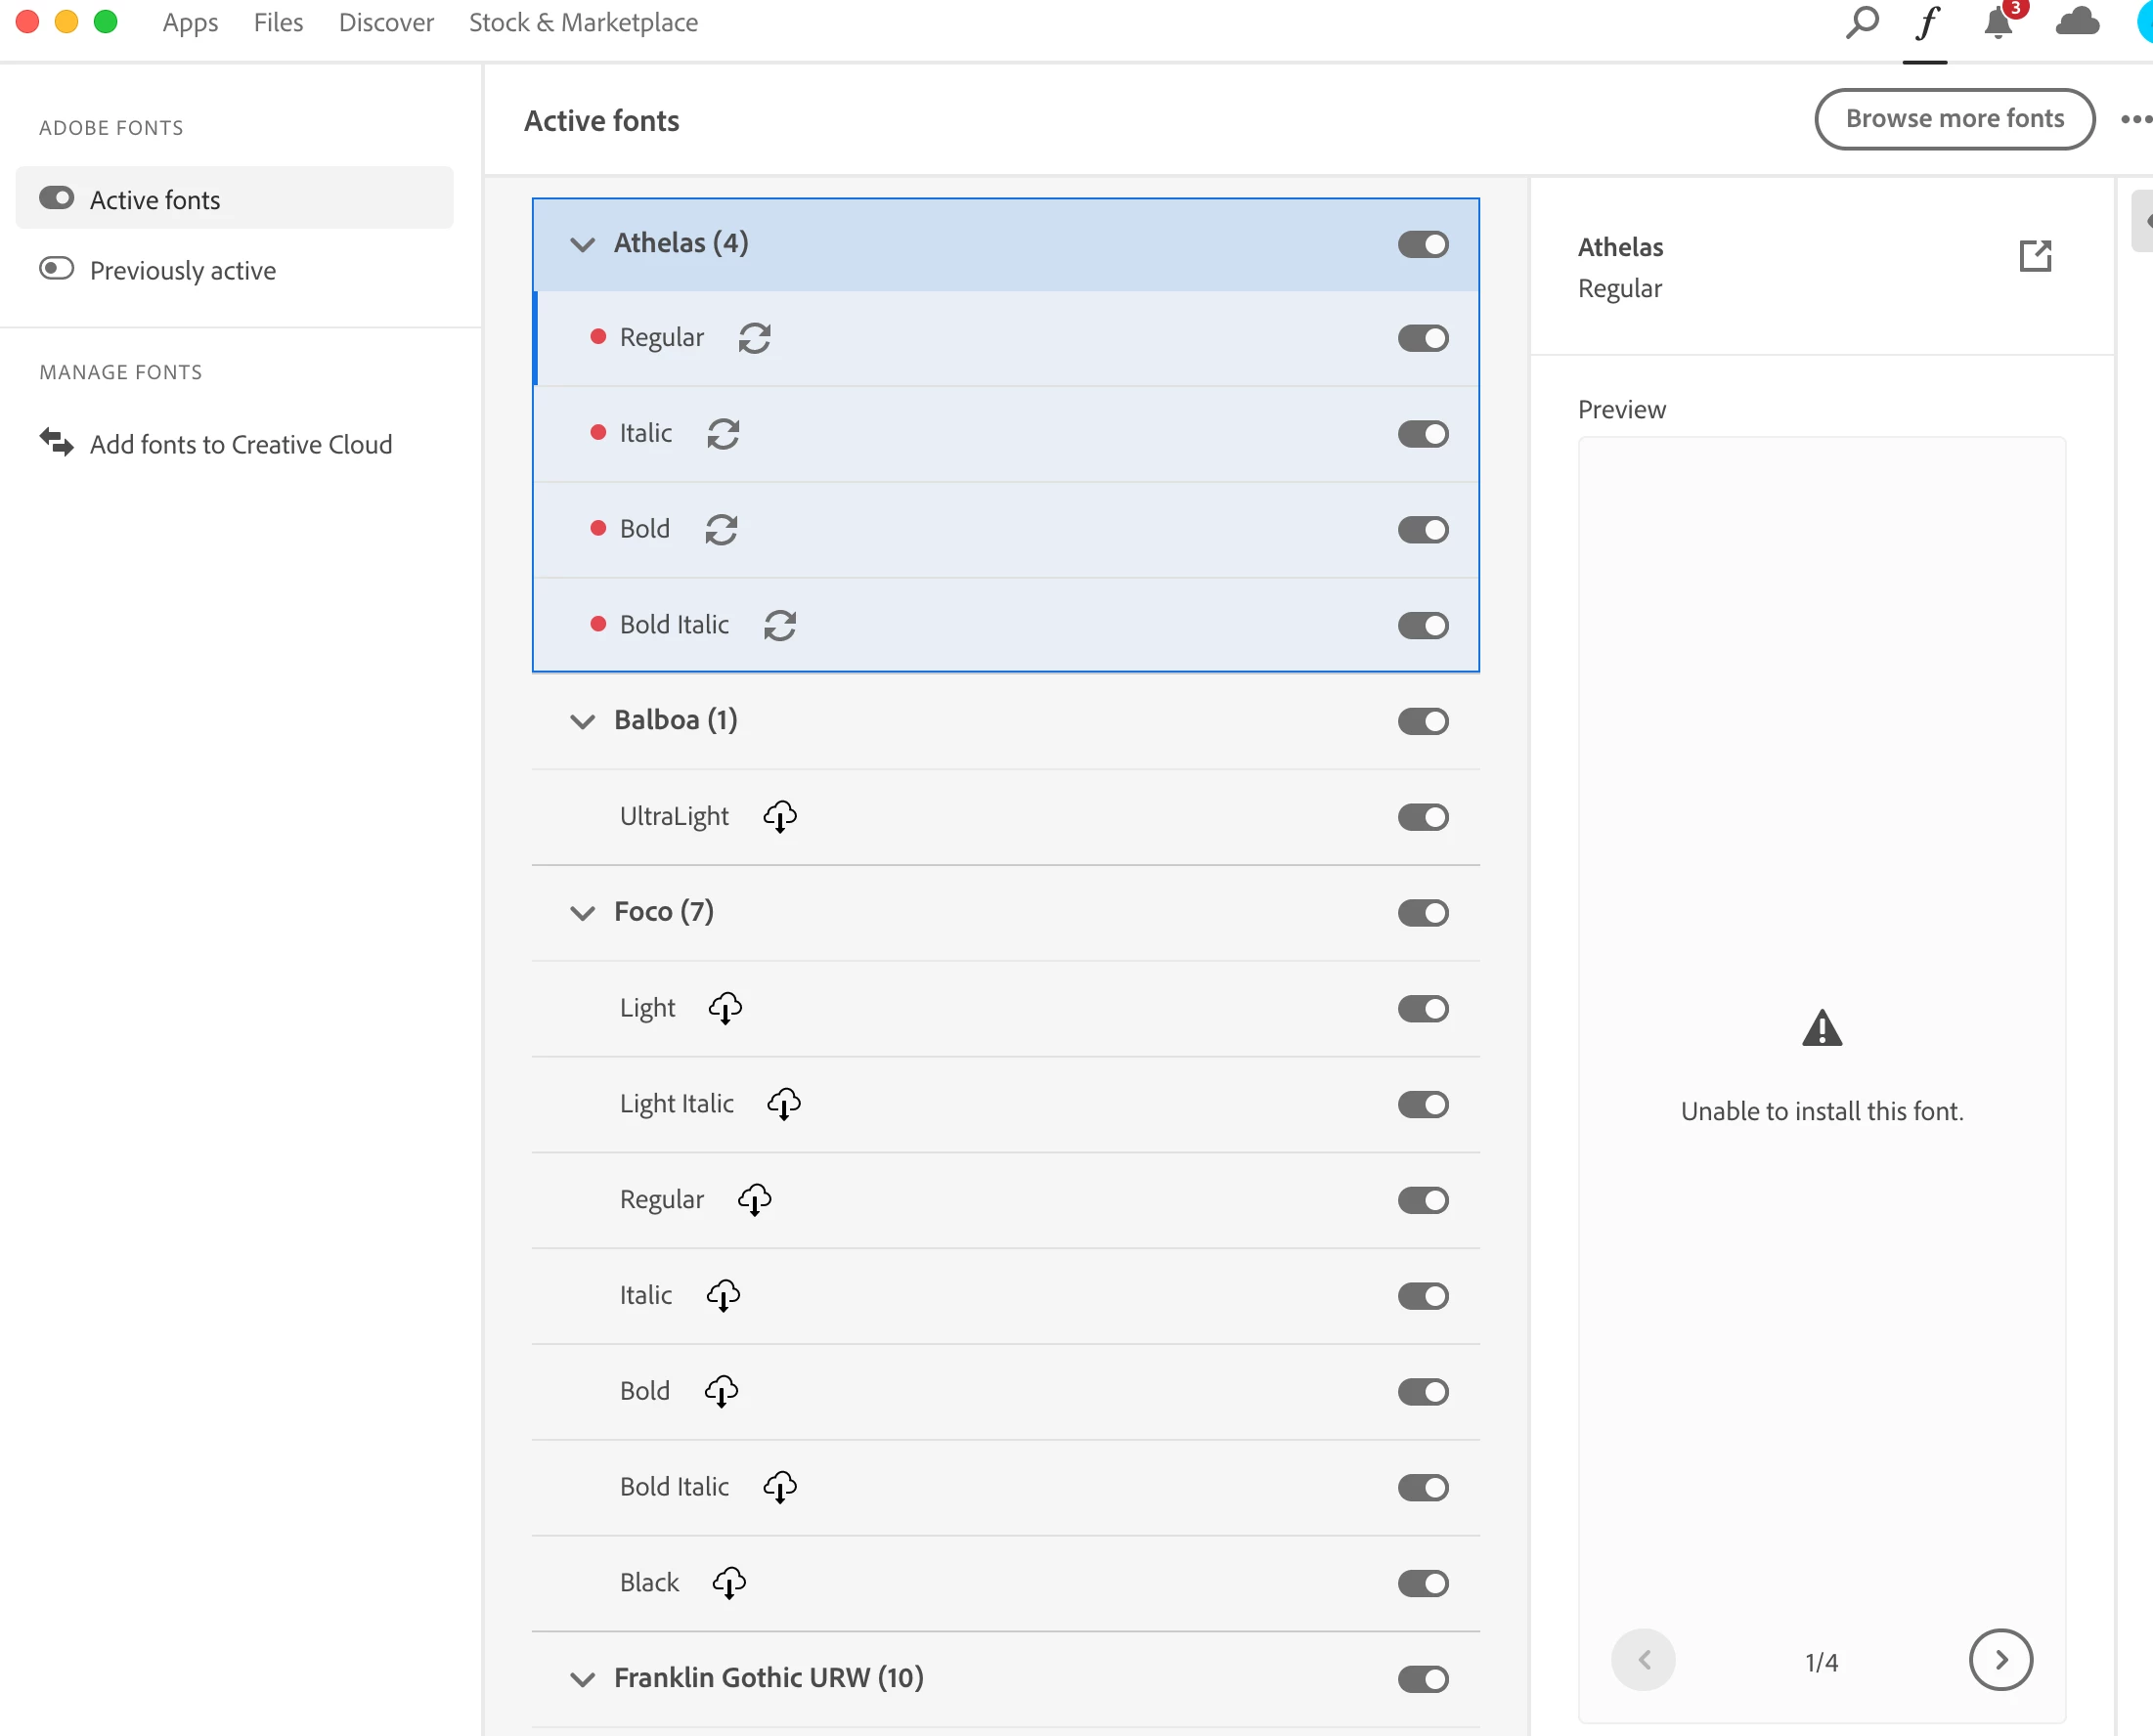Open the Discover tab
The image size is (2153, 1736).
pyautogui.click(x=386, y=22)
